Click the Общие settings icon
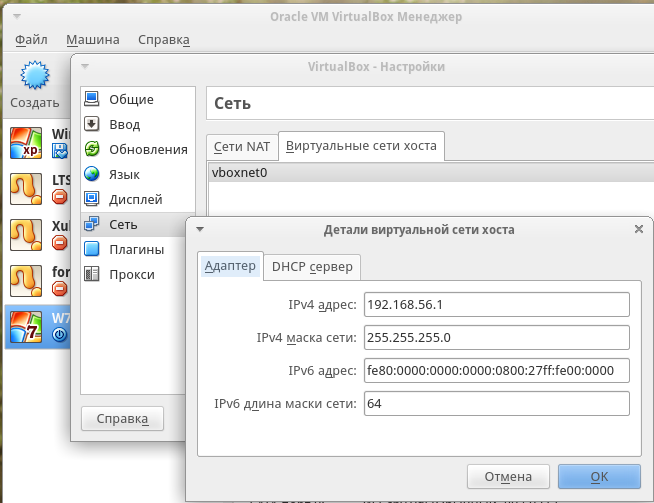 (92, 99)
